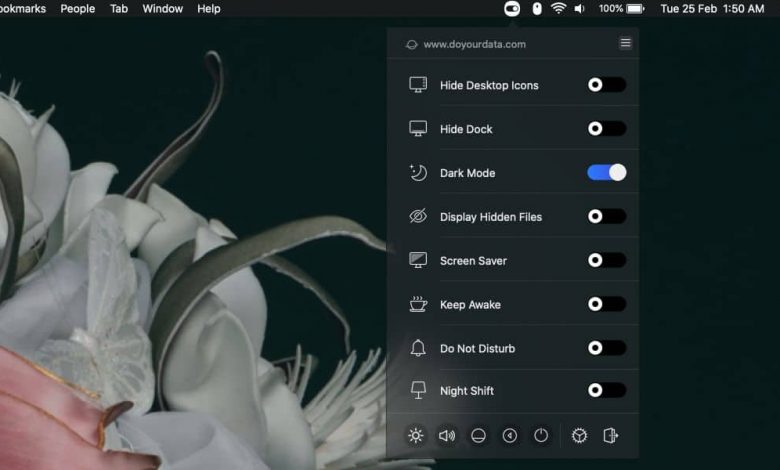Screen dimensions: 780x470
Task: Enable the Display Hidden Files switch
Action: 606,216
